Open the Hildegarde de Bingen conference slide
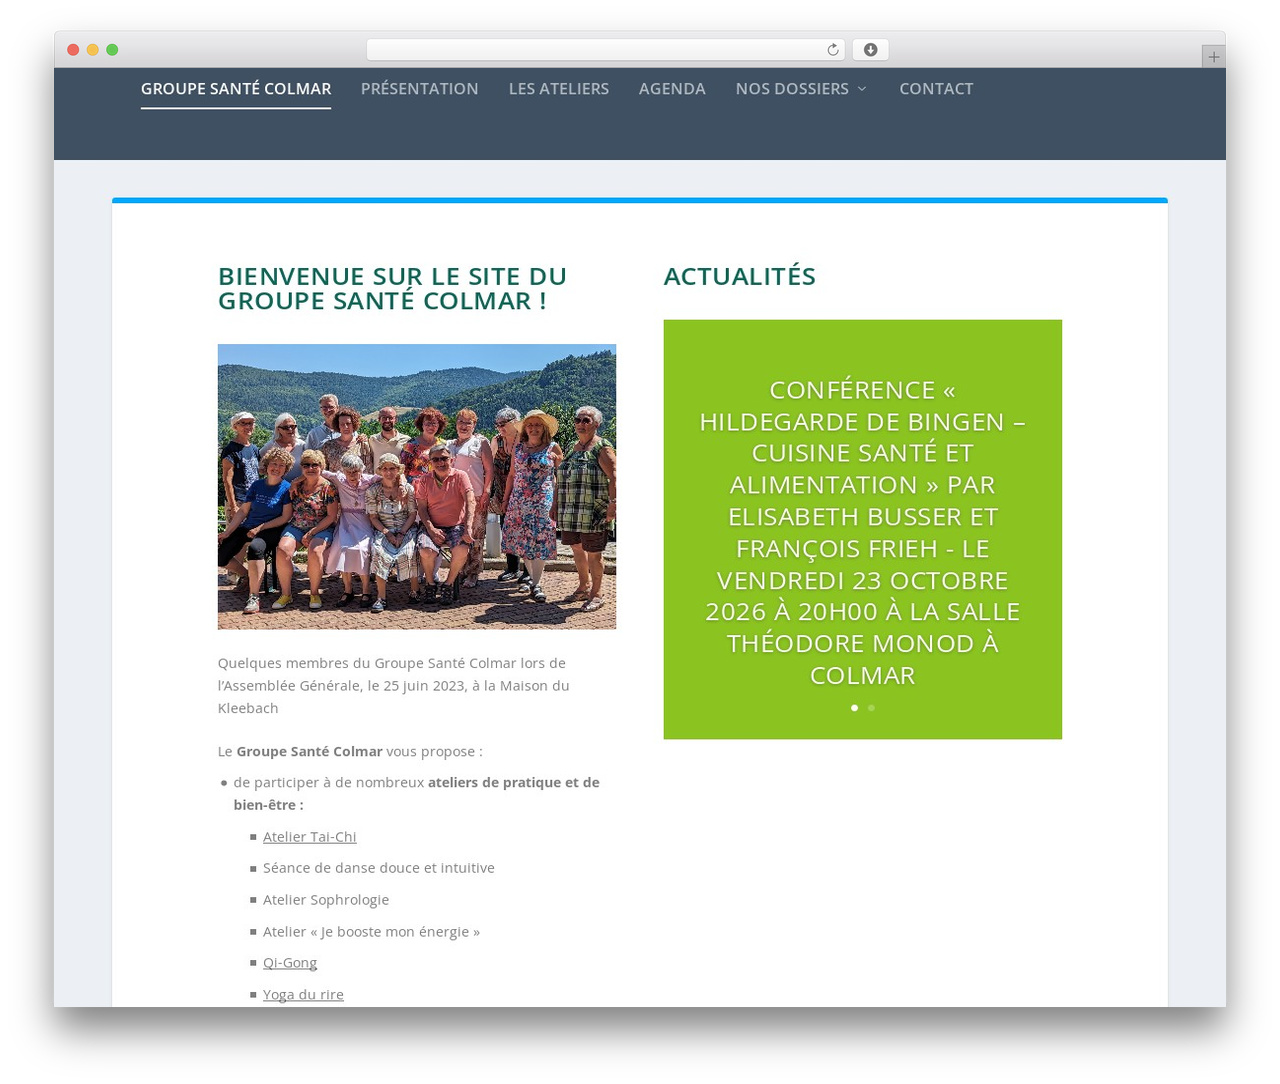Screen dimensions: 1280x1084 [x=862, y=532]
